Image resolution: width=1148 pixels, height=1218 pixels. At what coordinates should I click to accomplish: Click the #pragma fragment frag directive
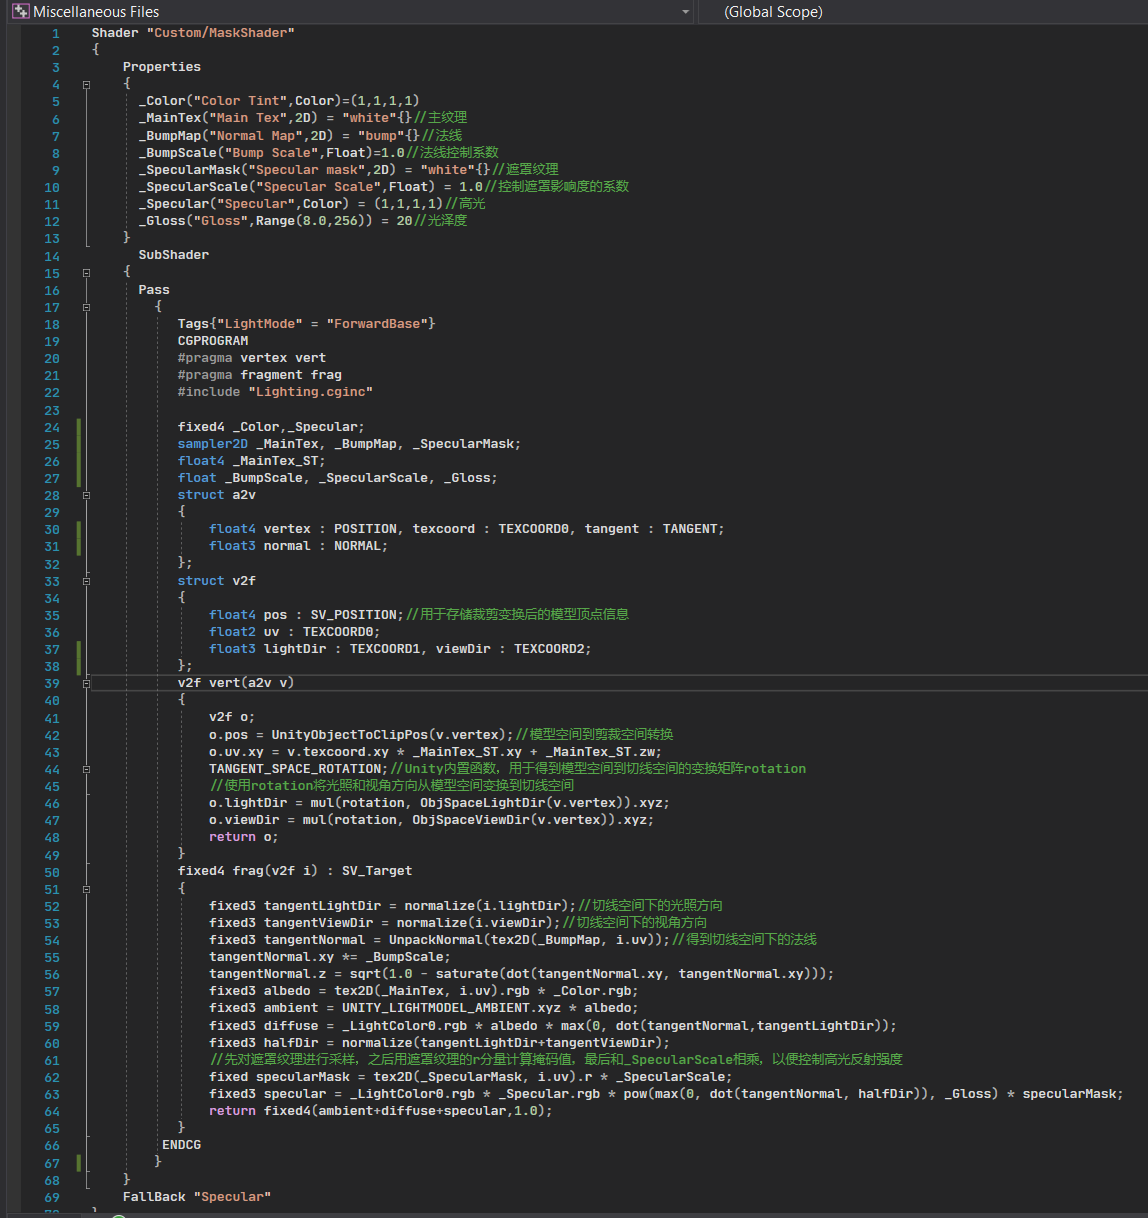tap(260, 375)
